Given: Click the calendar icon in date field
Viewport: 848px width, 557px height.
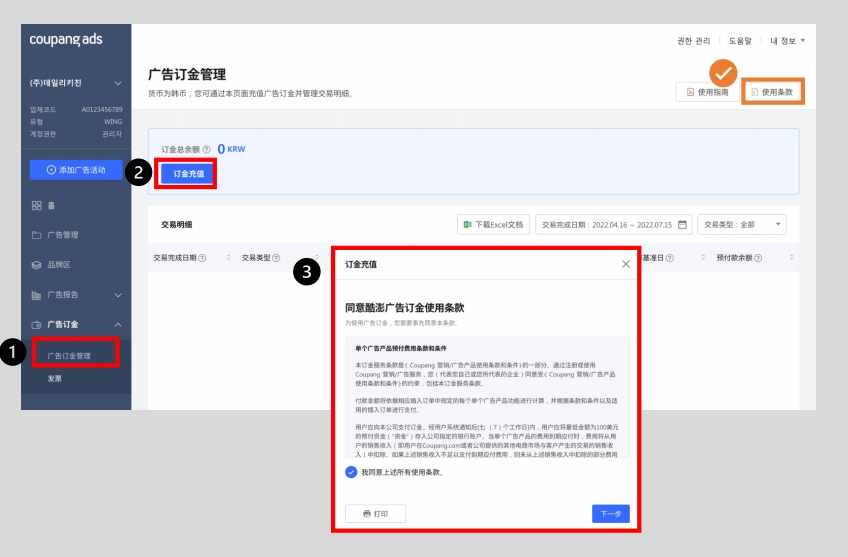Looking at the screenshot, I should click(x=683, y=224).
